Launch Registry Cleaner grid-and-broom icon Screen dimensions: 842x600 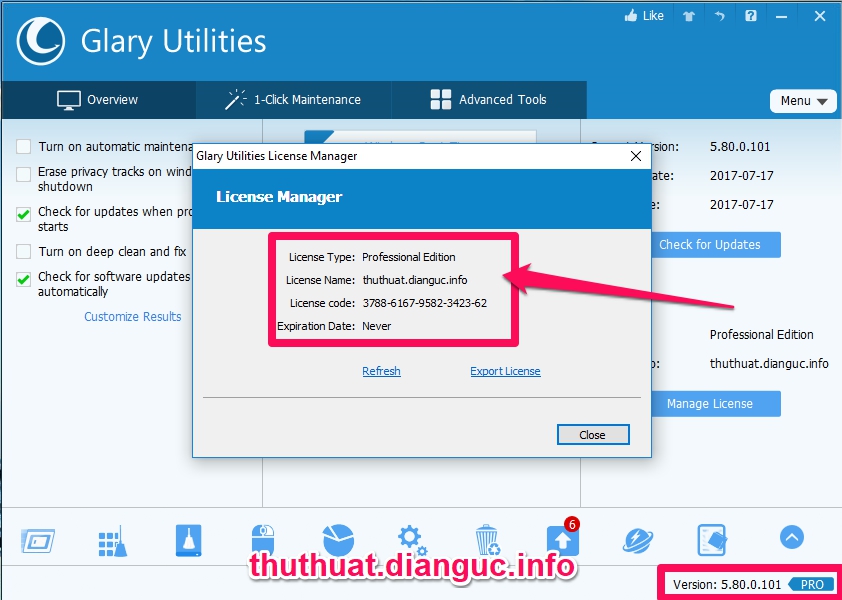(113, 541)
